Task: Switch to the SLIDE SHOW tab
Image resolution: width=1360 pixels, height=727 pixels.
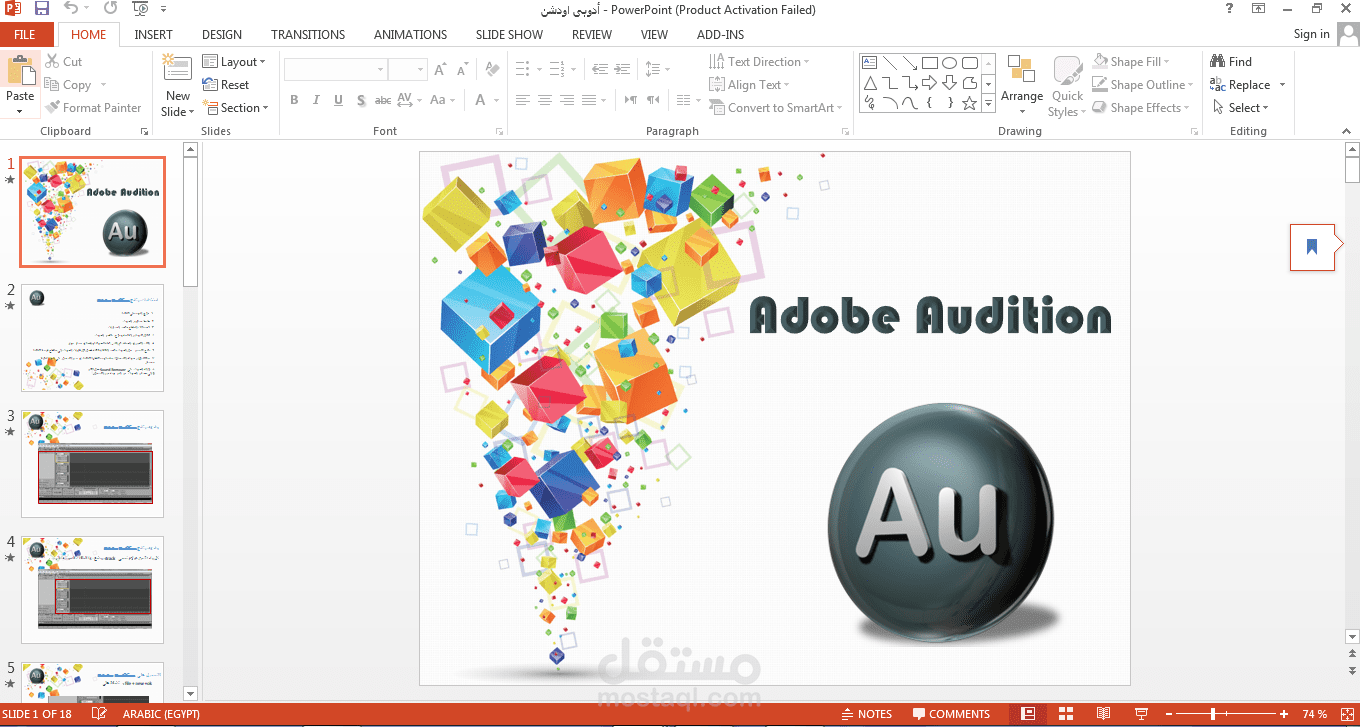Action: click(x=509, y=35)
